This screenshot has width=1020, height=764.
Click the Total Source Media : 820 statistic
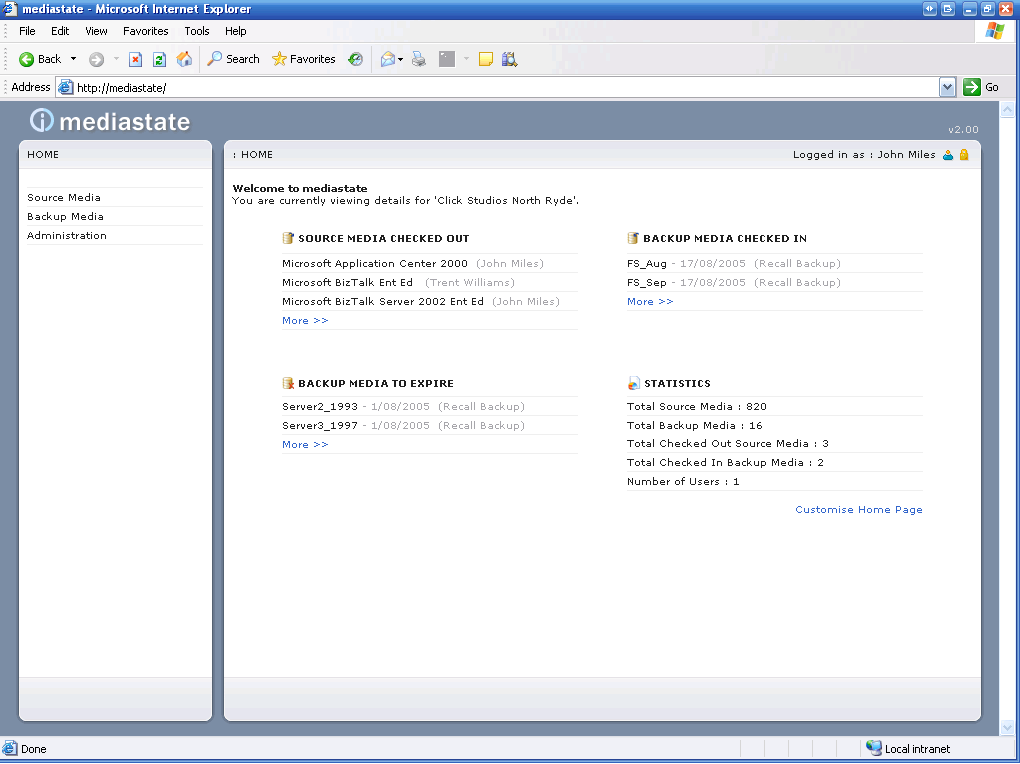[x=697, y=407]
